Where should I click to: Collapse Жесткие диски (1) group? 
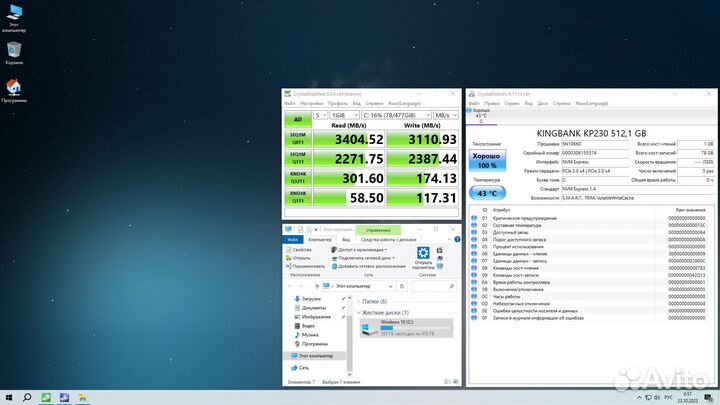(359, 313)
